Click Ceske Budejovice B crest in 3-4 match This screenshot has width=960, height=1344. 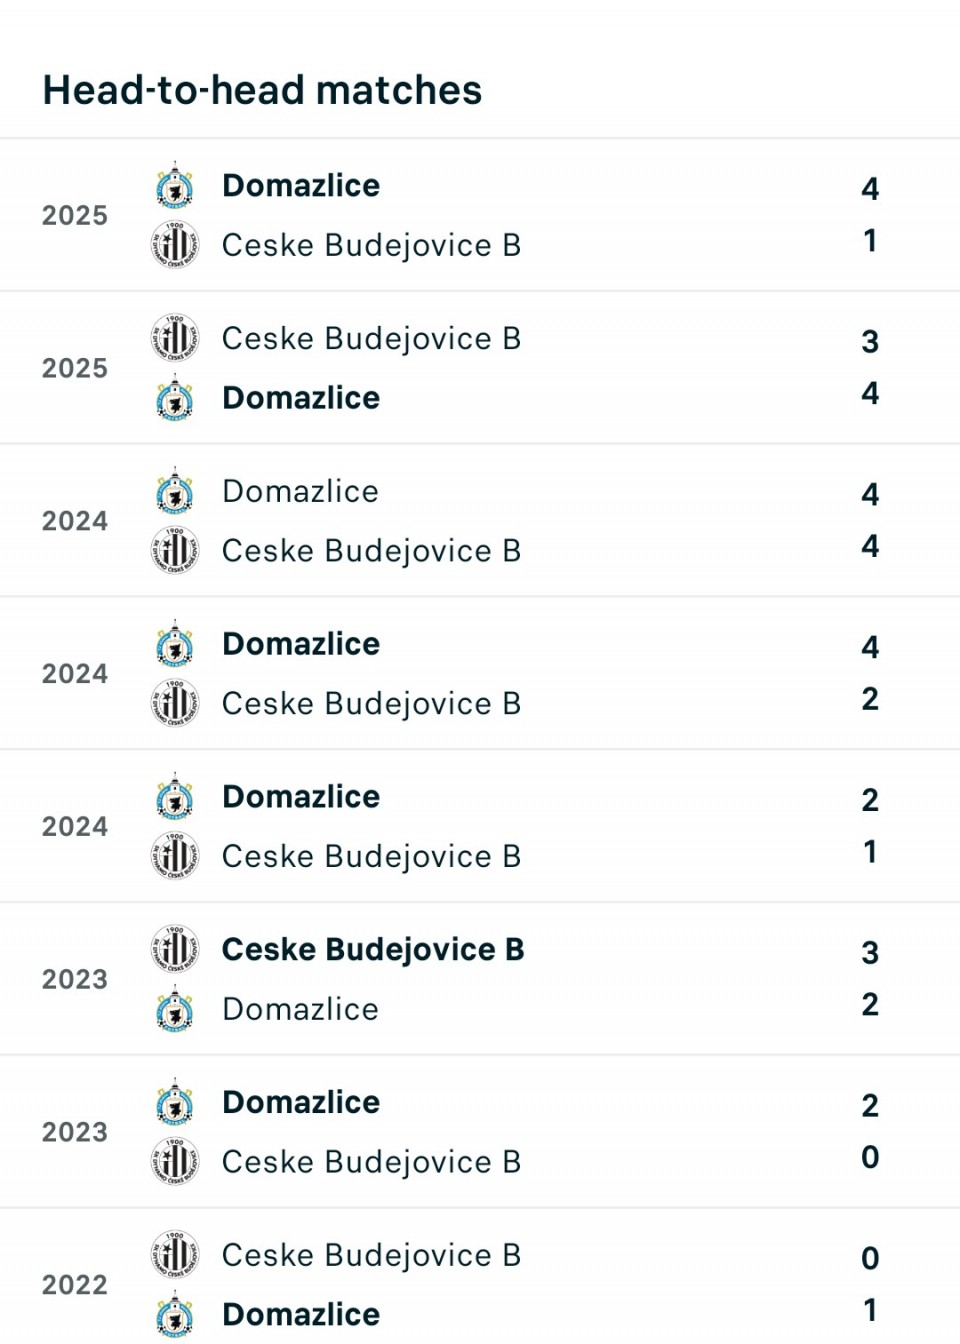point(175,338)
